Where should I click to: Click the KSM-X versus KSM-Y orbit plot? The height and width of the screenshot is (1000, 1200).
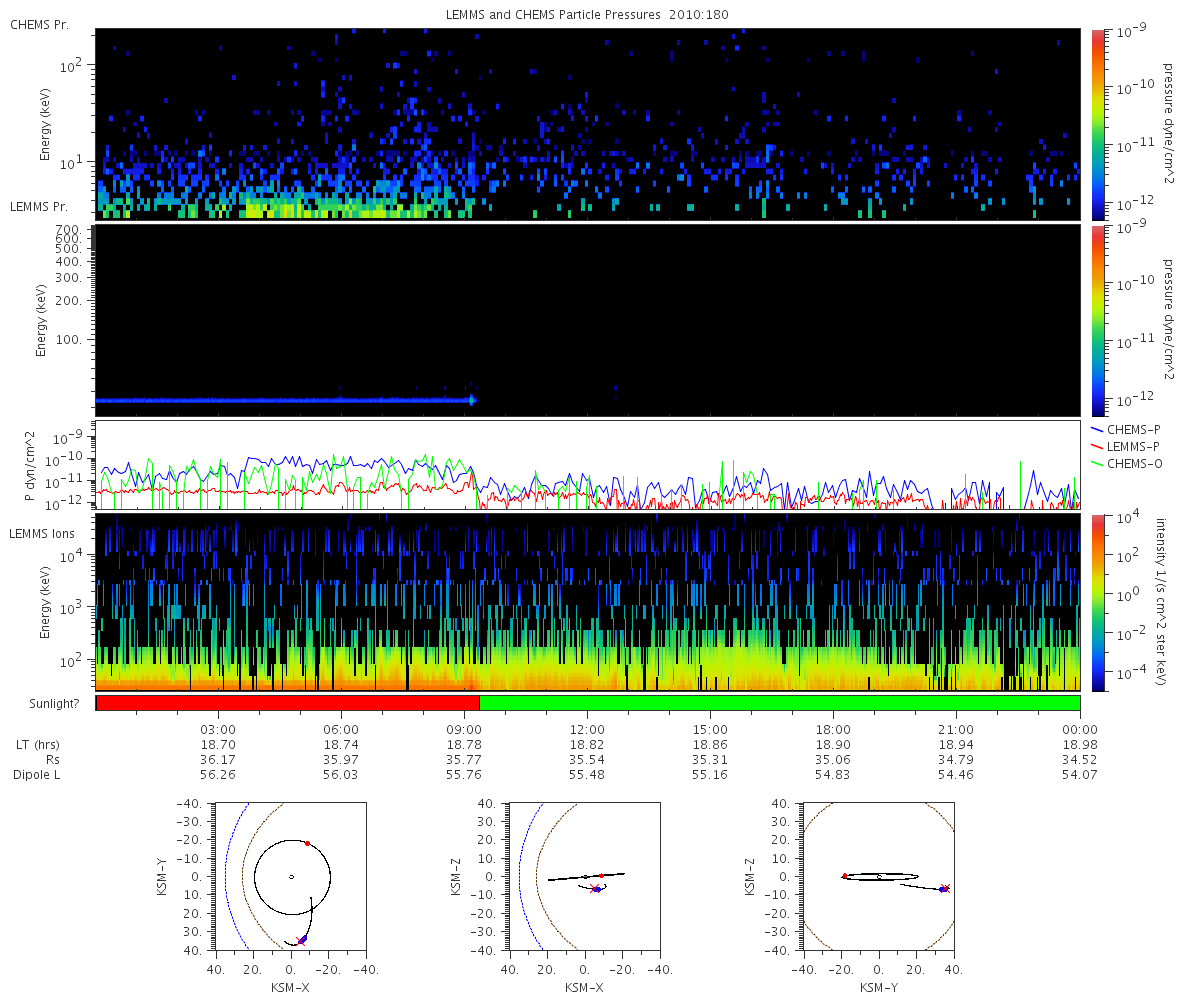[290, 876]
